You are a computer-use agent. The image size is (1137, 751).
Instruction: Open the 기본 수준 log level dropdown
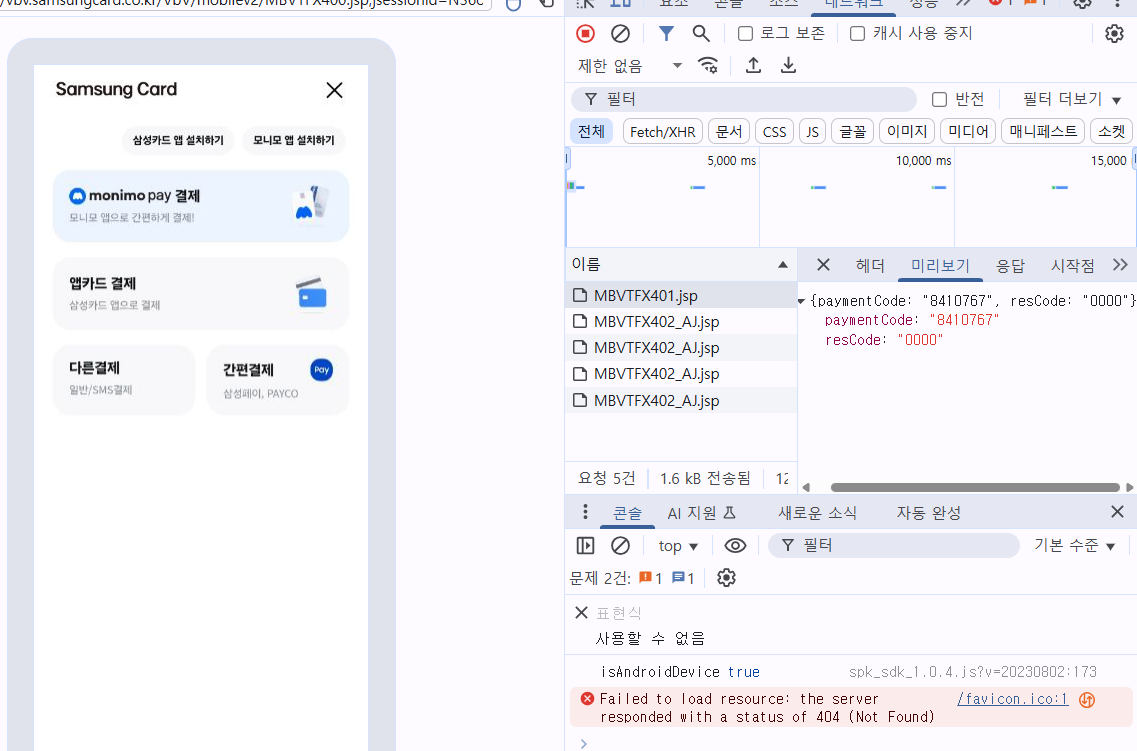coord(1075,545)
